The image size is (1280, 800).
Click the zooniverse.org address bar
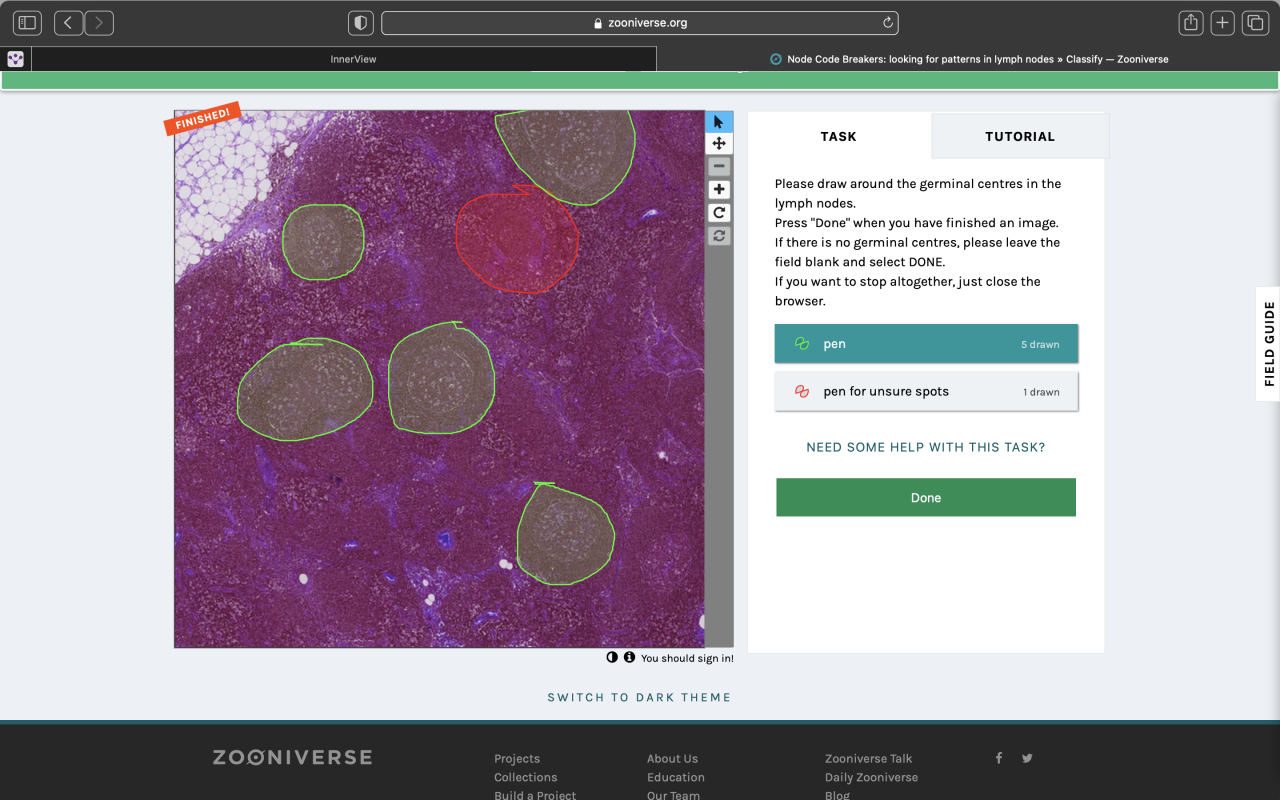pos(640,22)
